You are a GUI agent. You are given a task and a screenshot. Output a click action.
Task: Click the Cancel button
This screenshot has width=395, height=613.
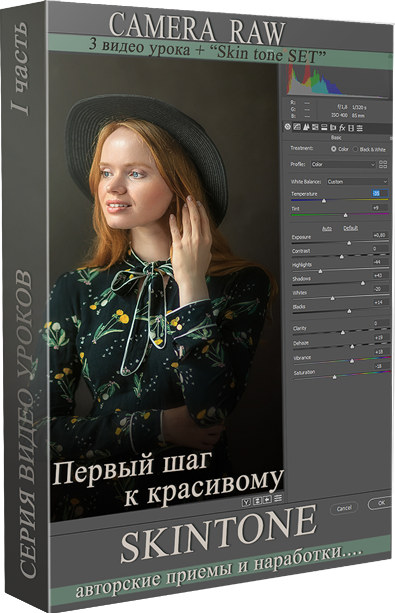click(x=344, y=508)
